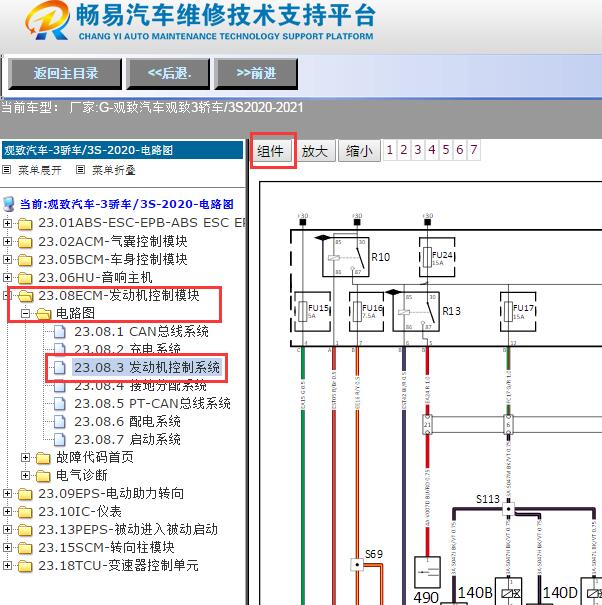Click relay R13 in the diagram

click(x=416, y=311)
